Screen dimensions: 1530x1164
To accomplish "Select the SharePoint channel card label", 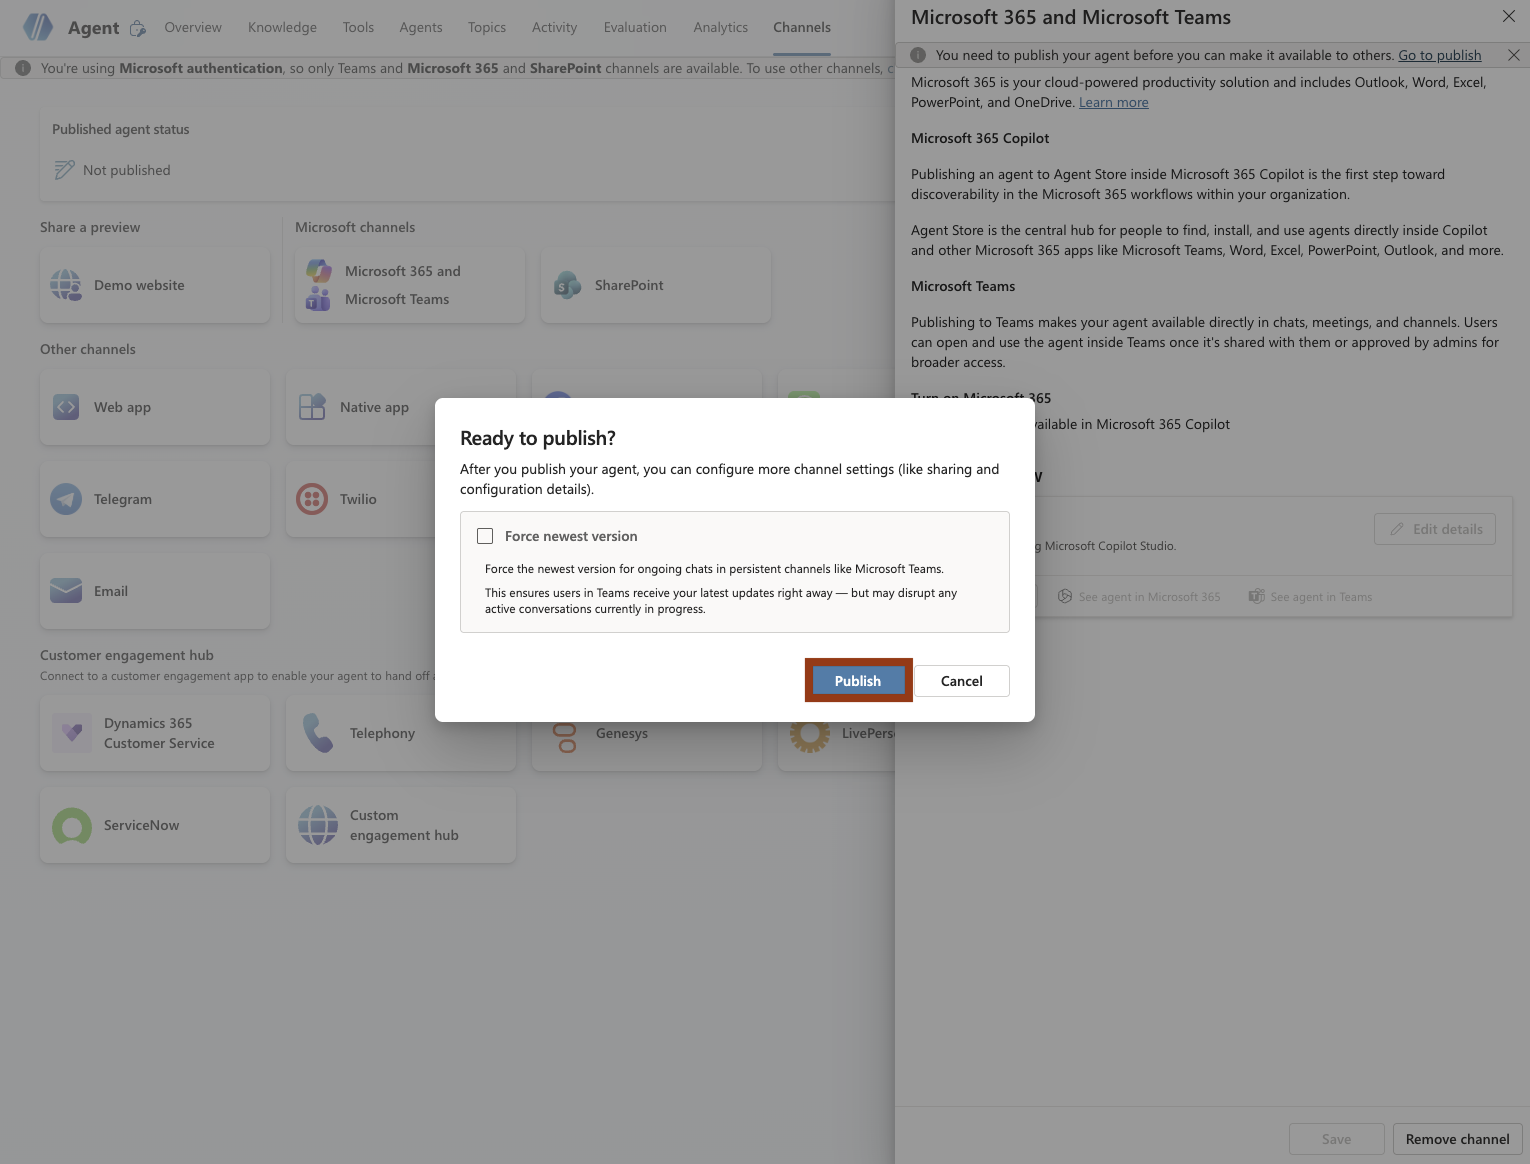I will click(x=629, y=285).
